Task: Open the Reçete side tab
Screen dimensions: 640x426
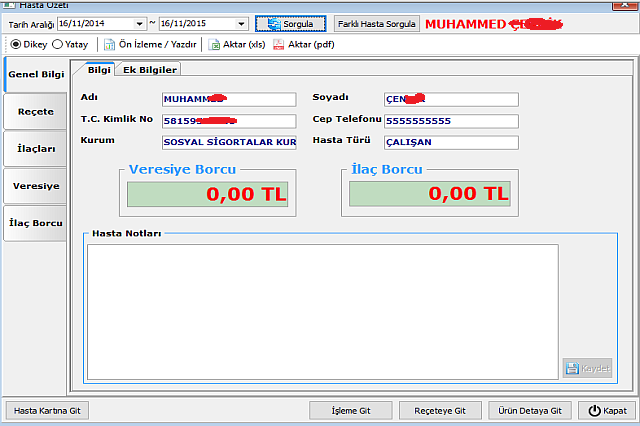Action: [35, 111]
